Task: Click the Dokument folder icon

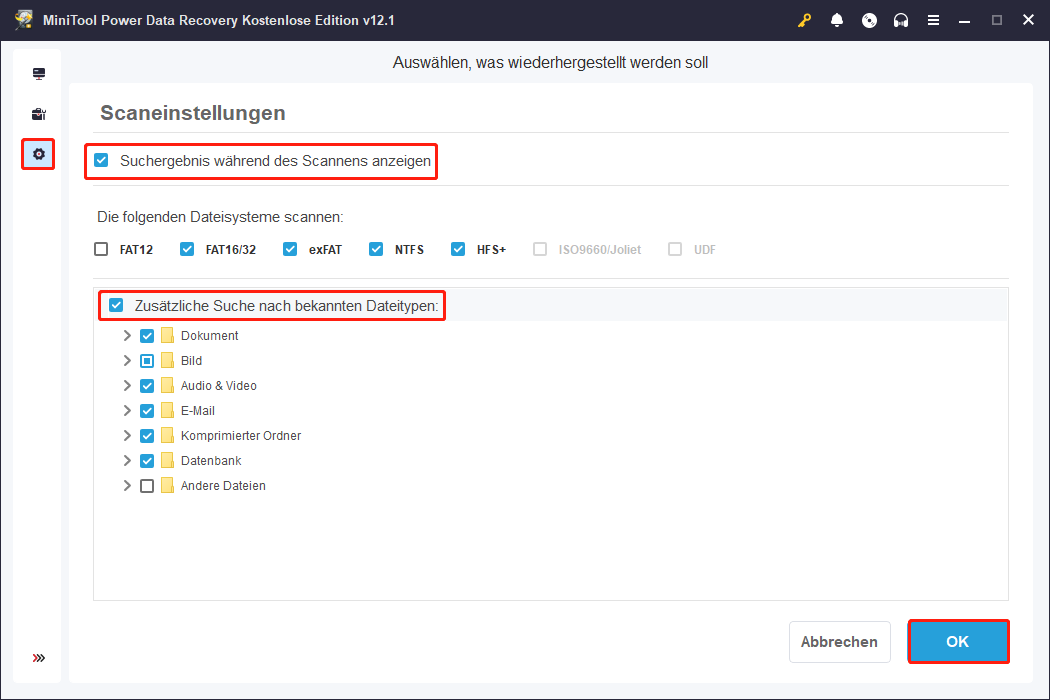Action: tap(167, 336)
